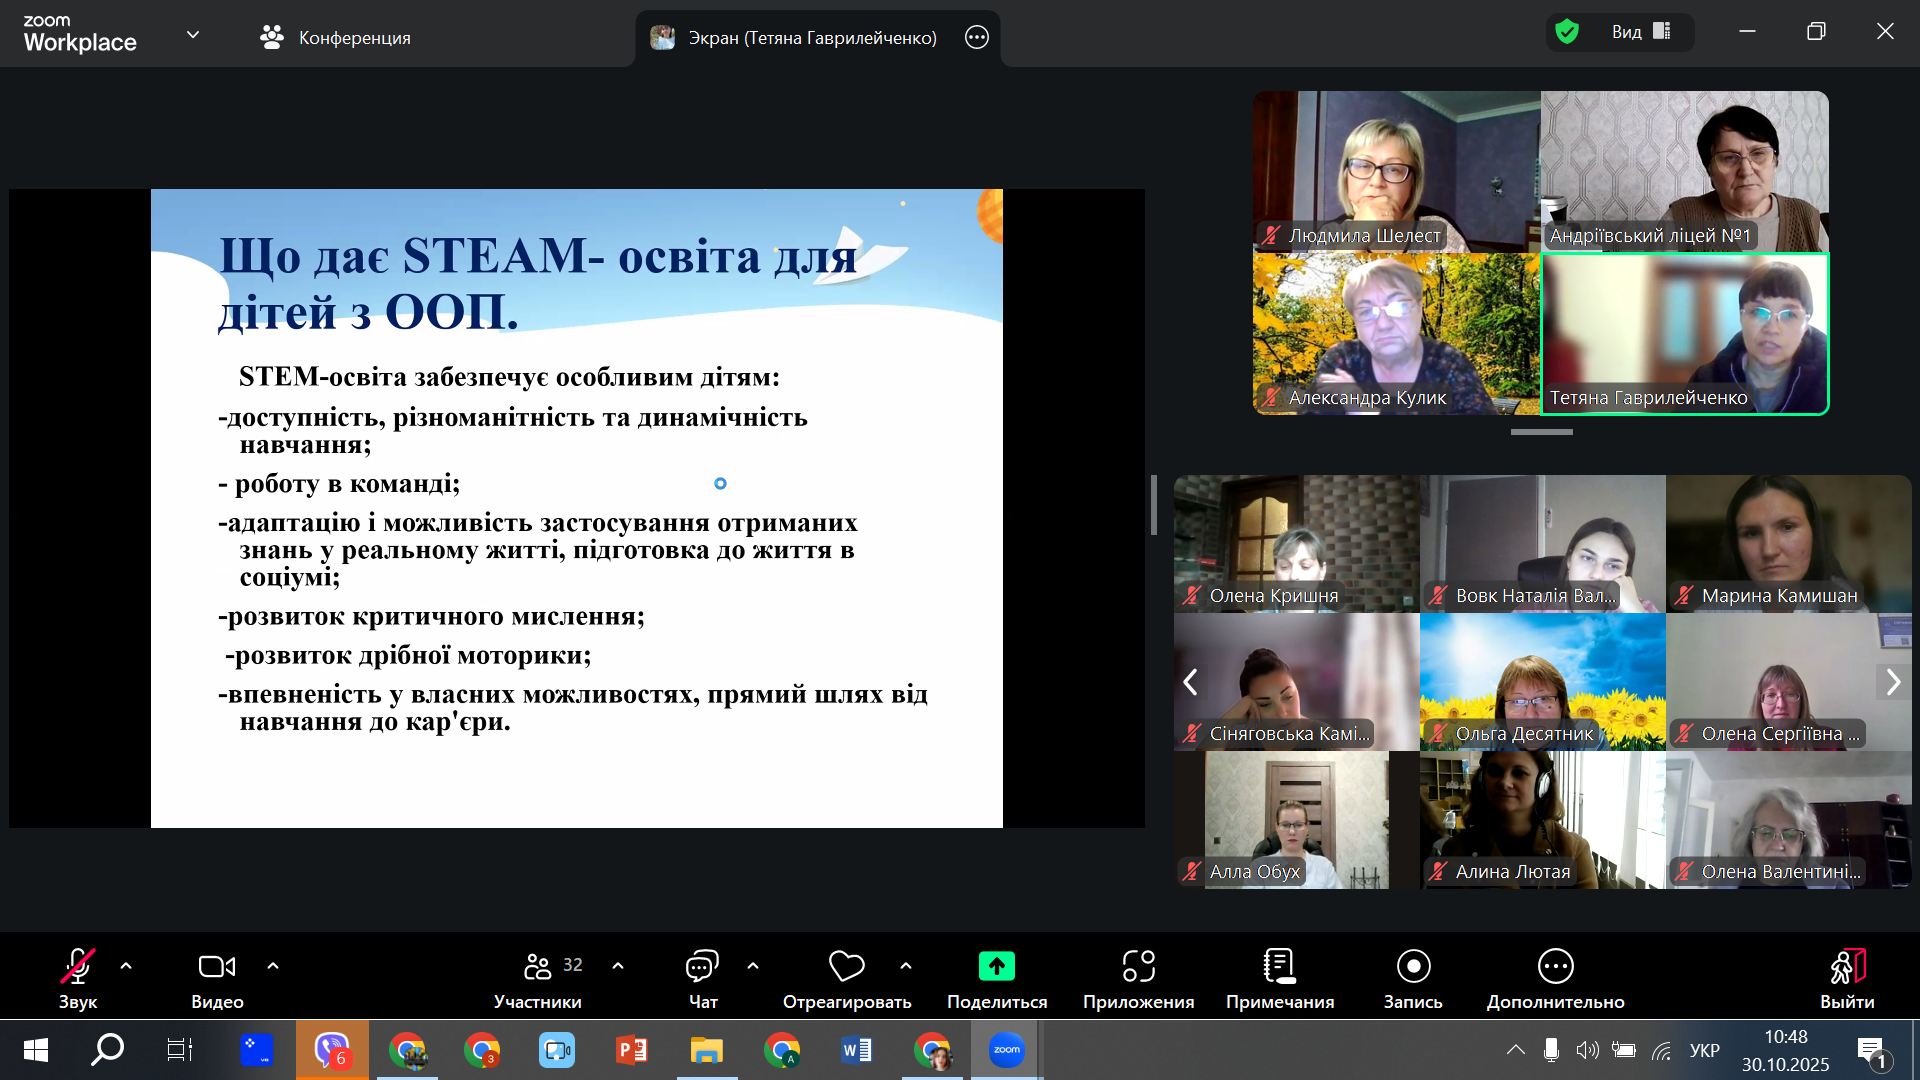Expand video options arrow next to Video
Image resolution: width=1920 pixels, height=1080 pixels.
pos(273,966)
